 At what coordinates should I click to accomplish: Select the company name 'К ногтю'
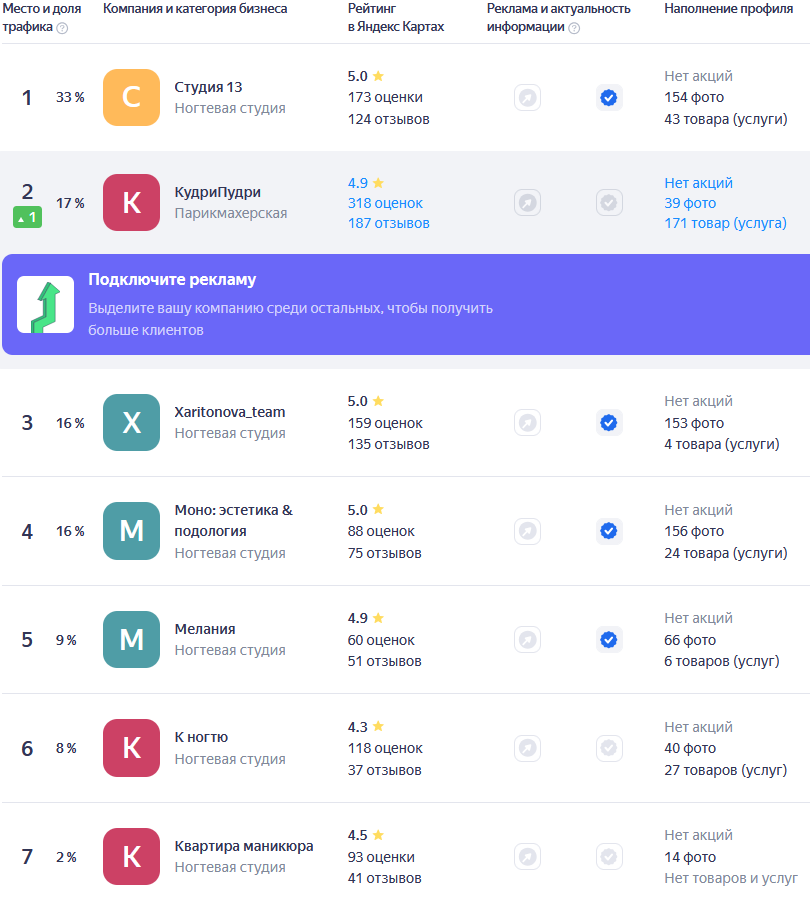tap(201, 738)
